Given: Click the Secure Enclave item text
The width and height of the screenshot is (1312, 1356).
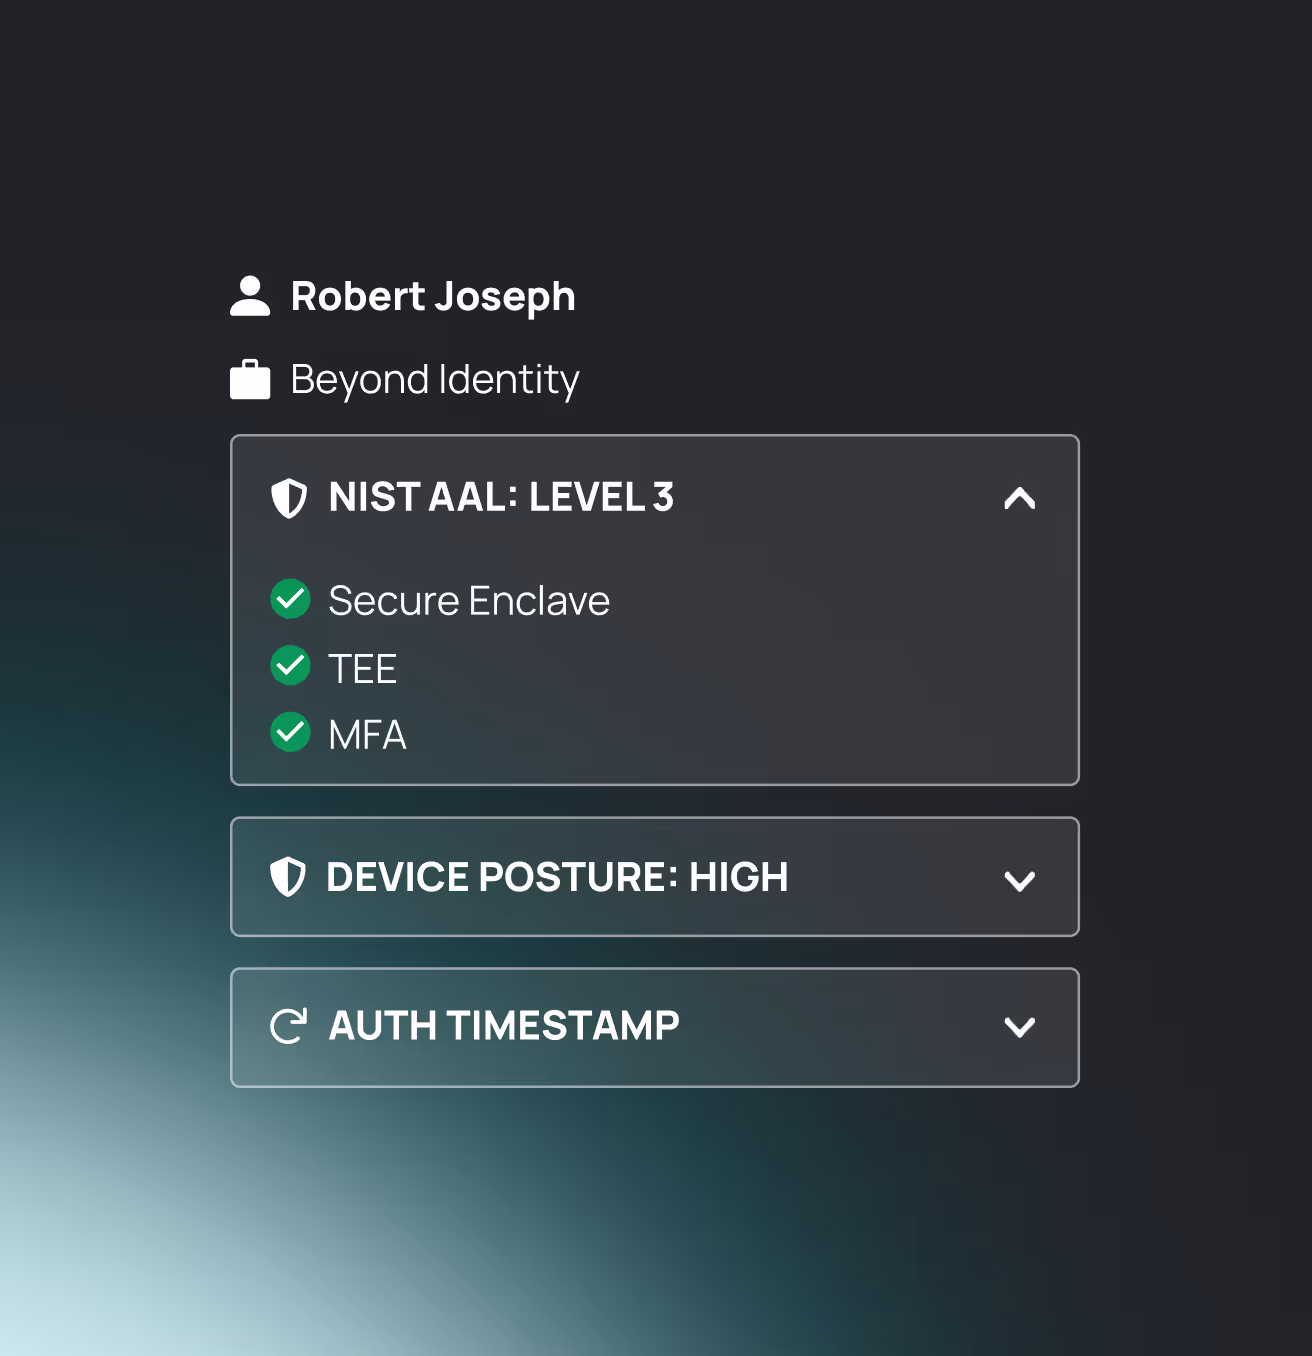Looking at the screenshot, I should (469, 601).
